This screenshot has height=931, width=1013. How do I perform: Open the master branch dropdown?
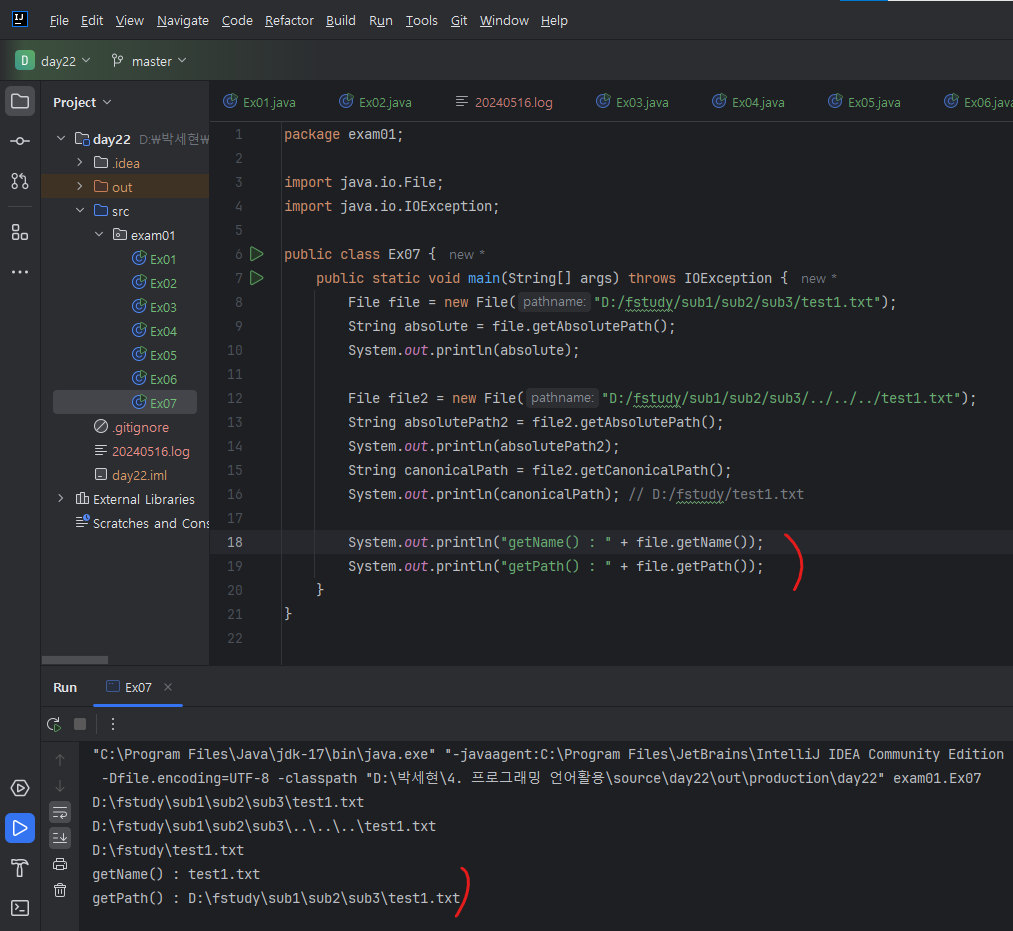click(149, 61)
